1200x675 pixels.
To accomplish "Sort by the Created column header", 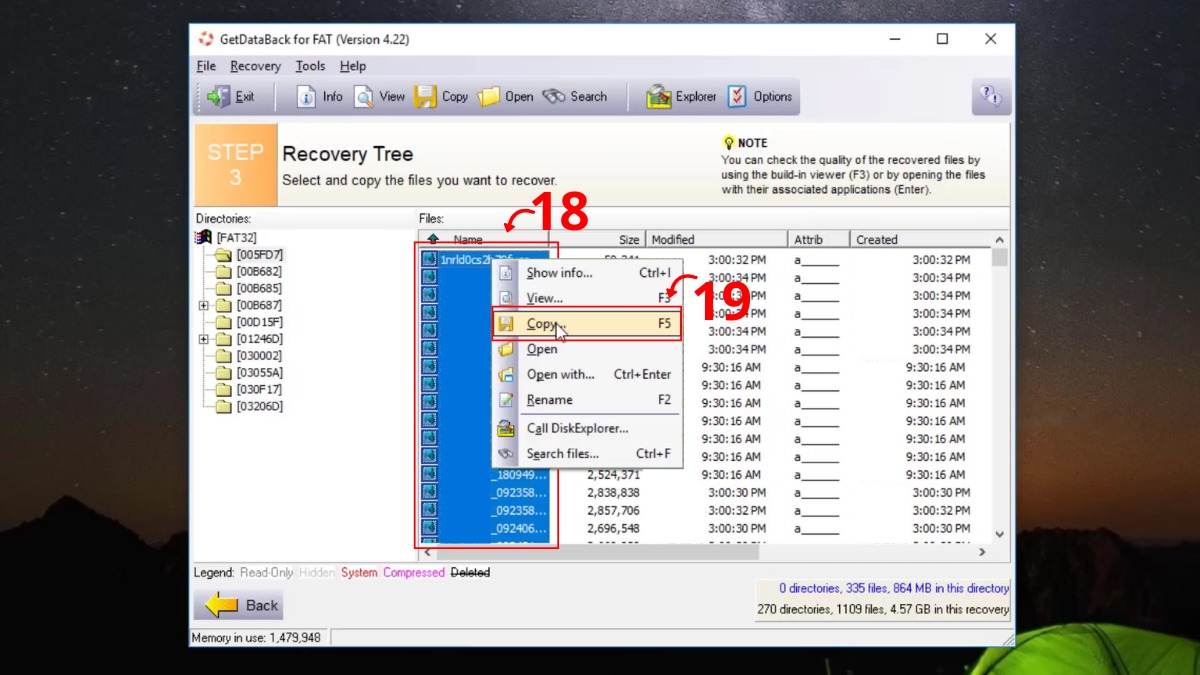I will 921,240.
